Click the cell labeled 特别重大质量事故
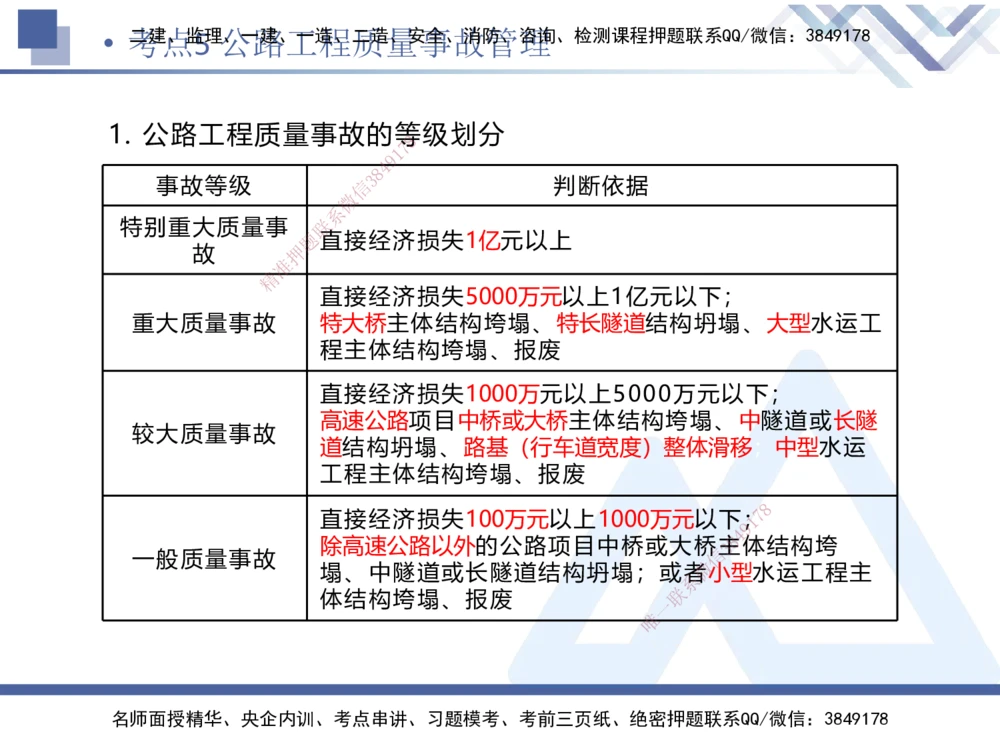1000x750 pixels. 204,239
